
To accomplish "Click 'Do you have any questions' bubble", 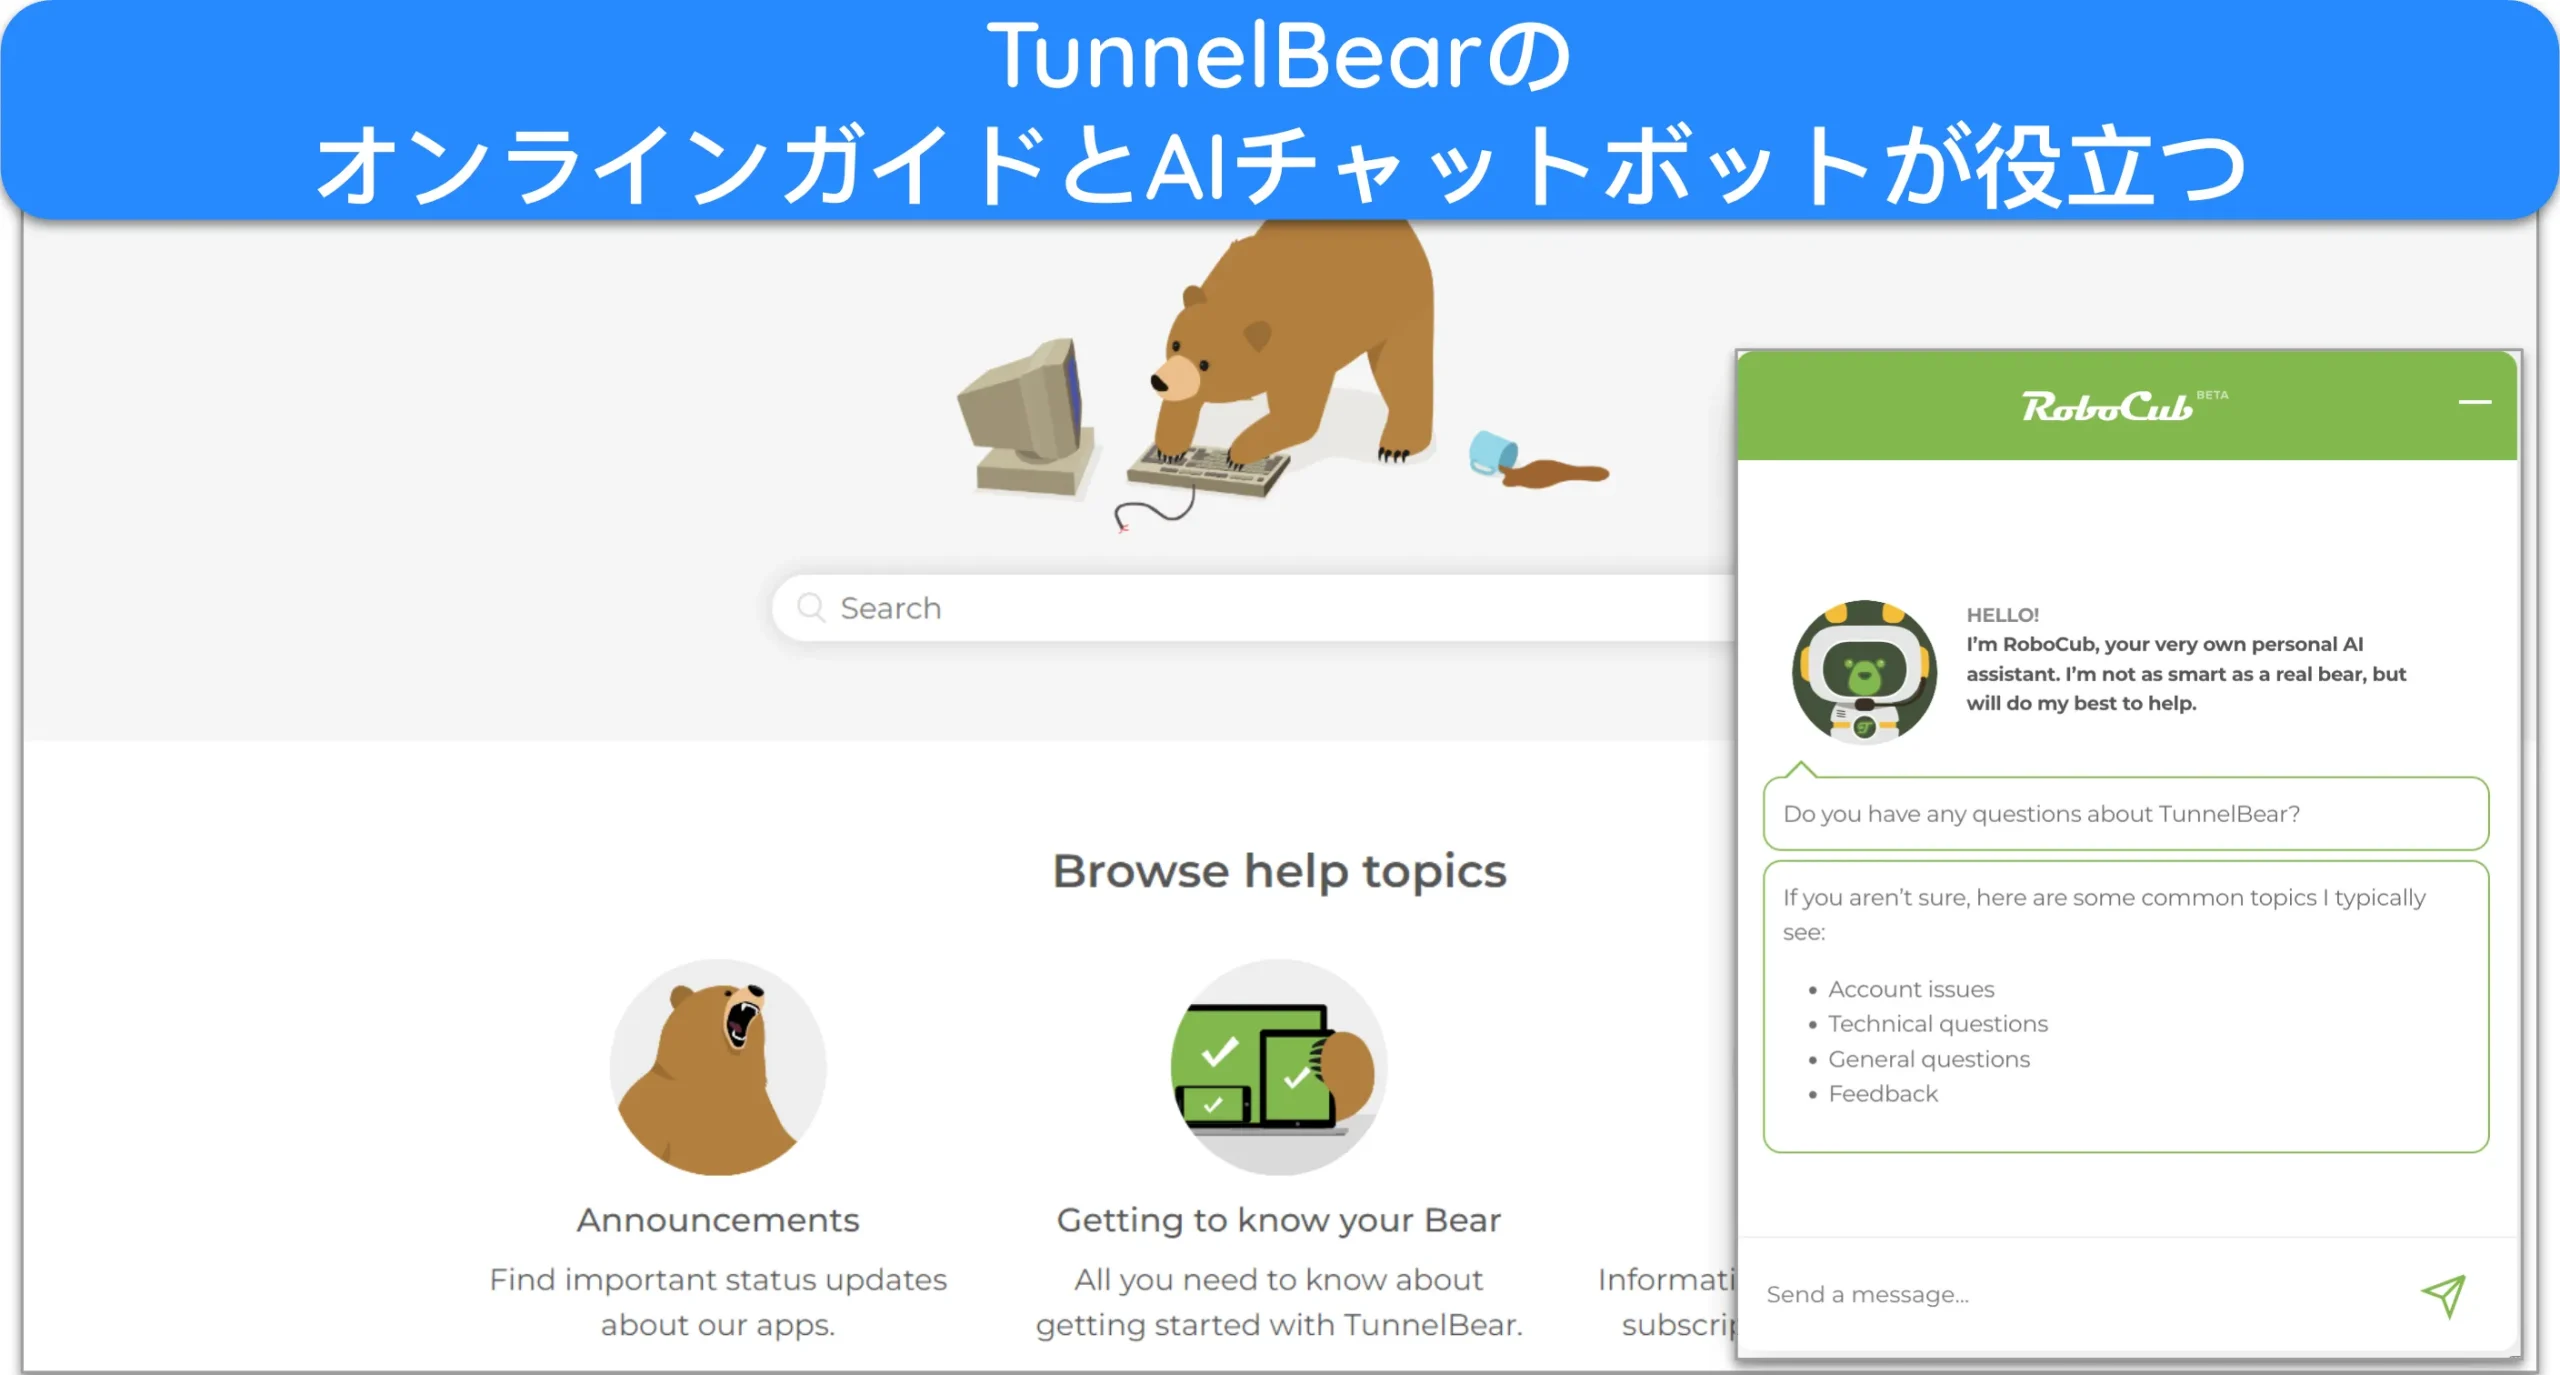I will pyautogui.click(x=2126, y=814).
